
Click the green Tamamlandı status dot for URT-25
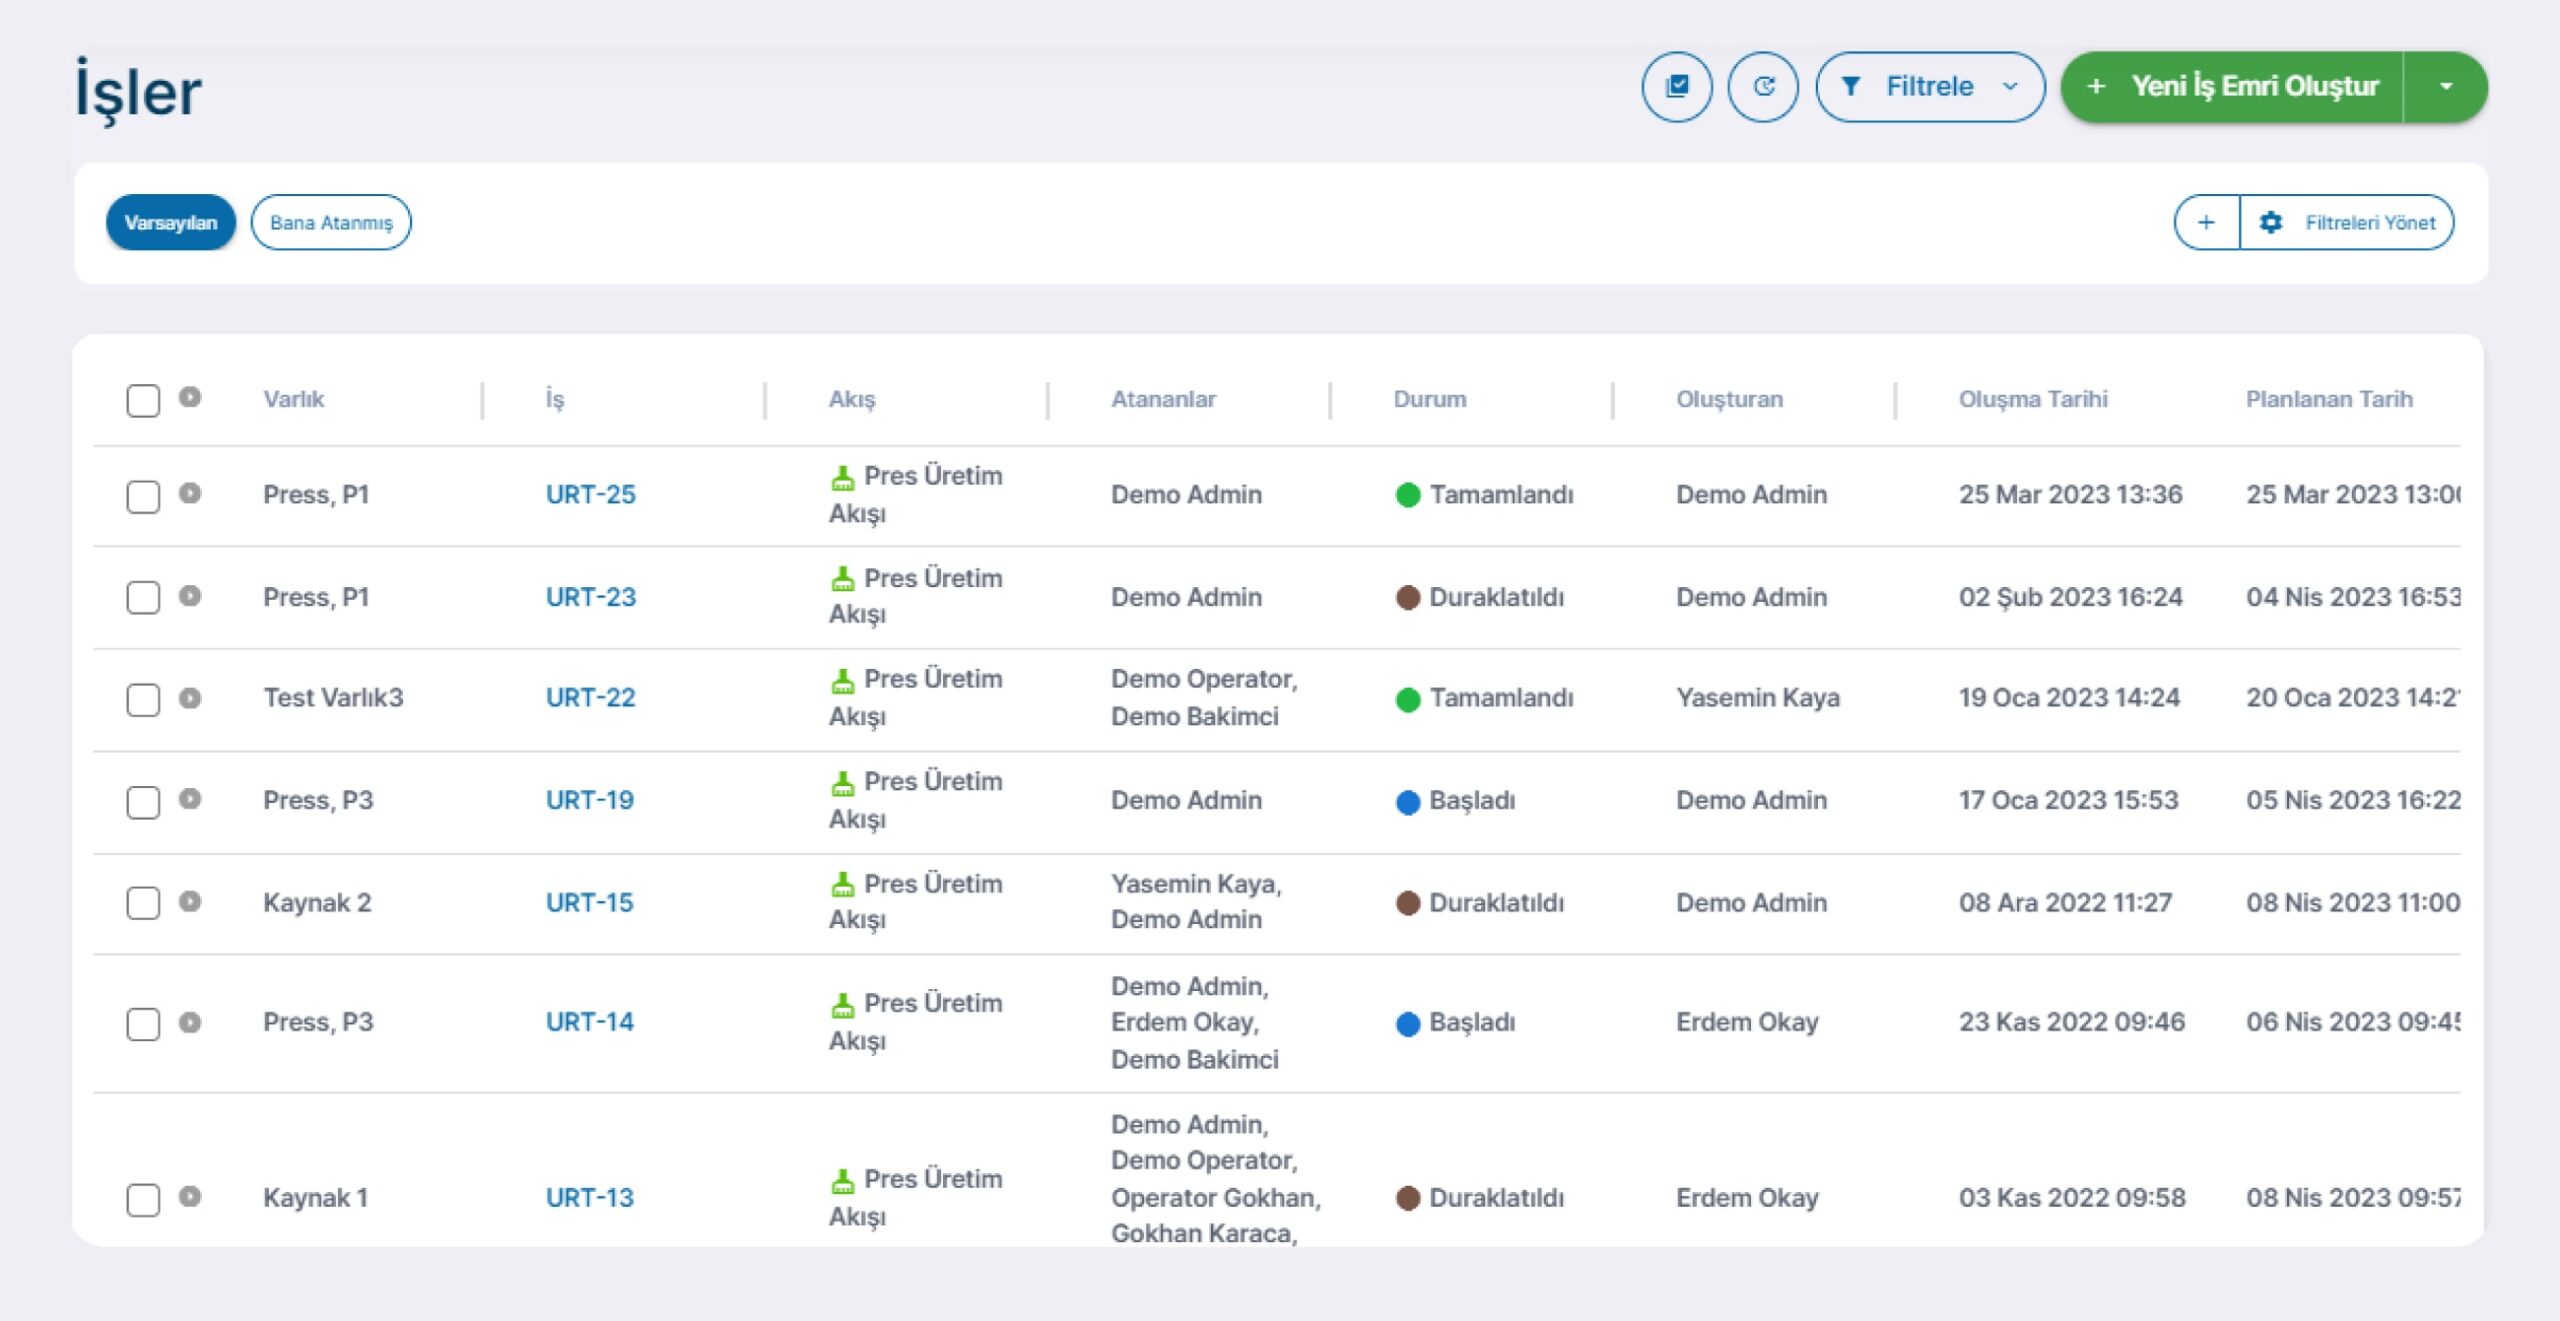pos(1408,495)
